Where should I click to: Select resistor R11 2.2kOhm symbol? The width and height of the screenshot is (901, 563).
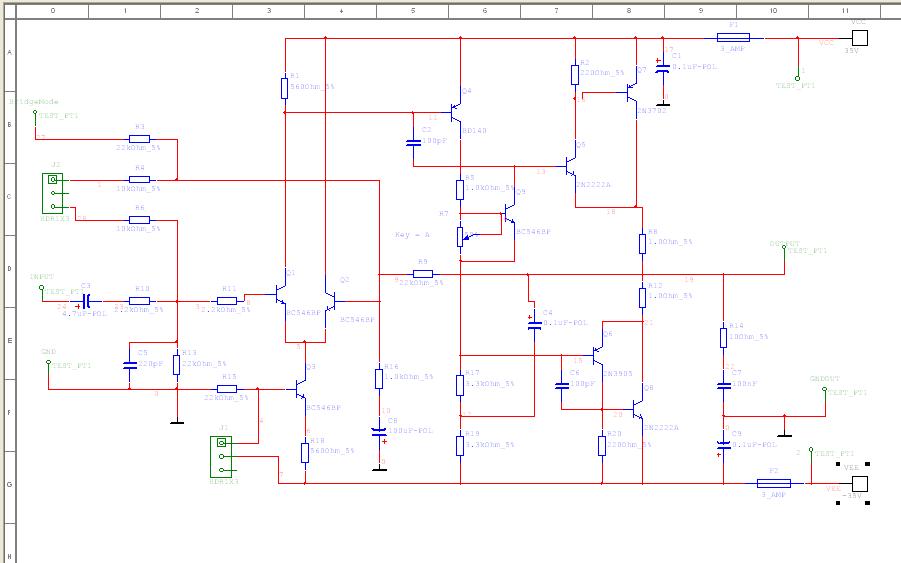coord(227,301)
